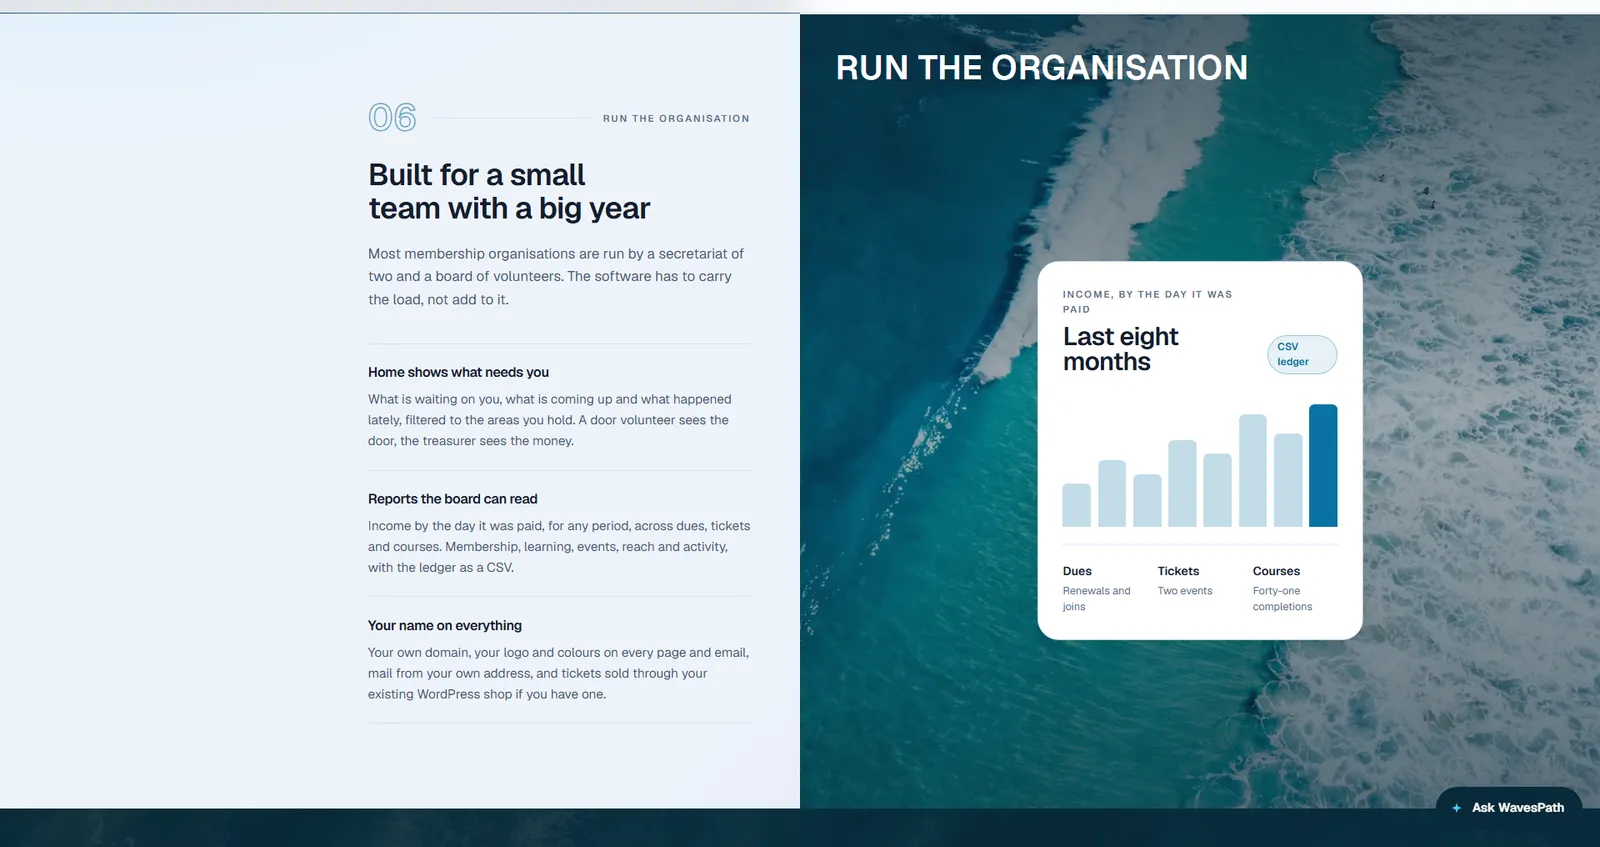Select the "Home shows what needs you" heading
The height and width of the screenshot is (847, 1600).
pos(458,372)
